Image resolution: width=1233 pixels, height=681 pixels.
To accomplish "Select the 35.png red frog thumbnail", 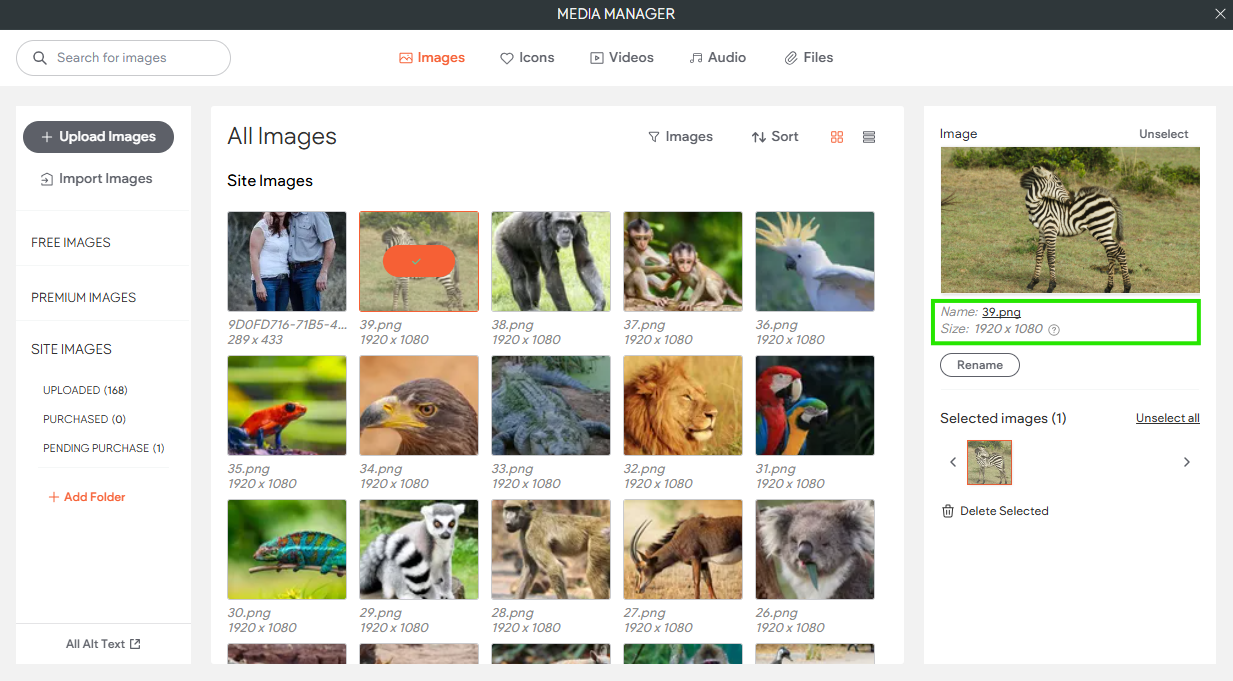I will [287, 405].
